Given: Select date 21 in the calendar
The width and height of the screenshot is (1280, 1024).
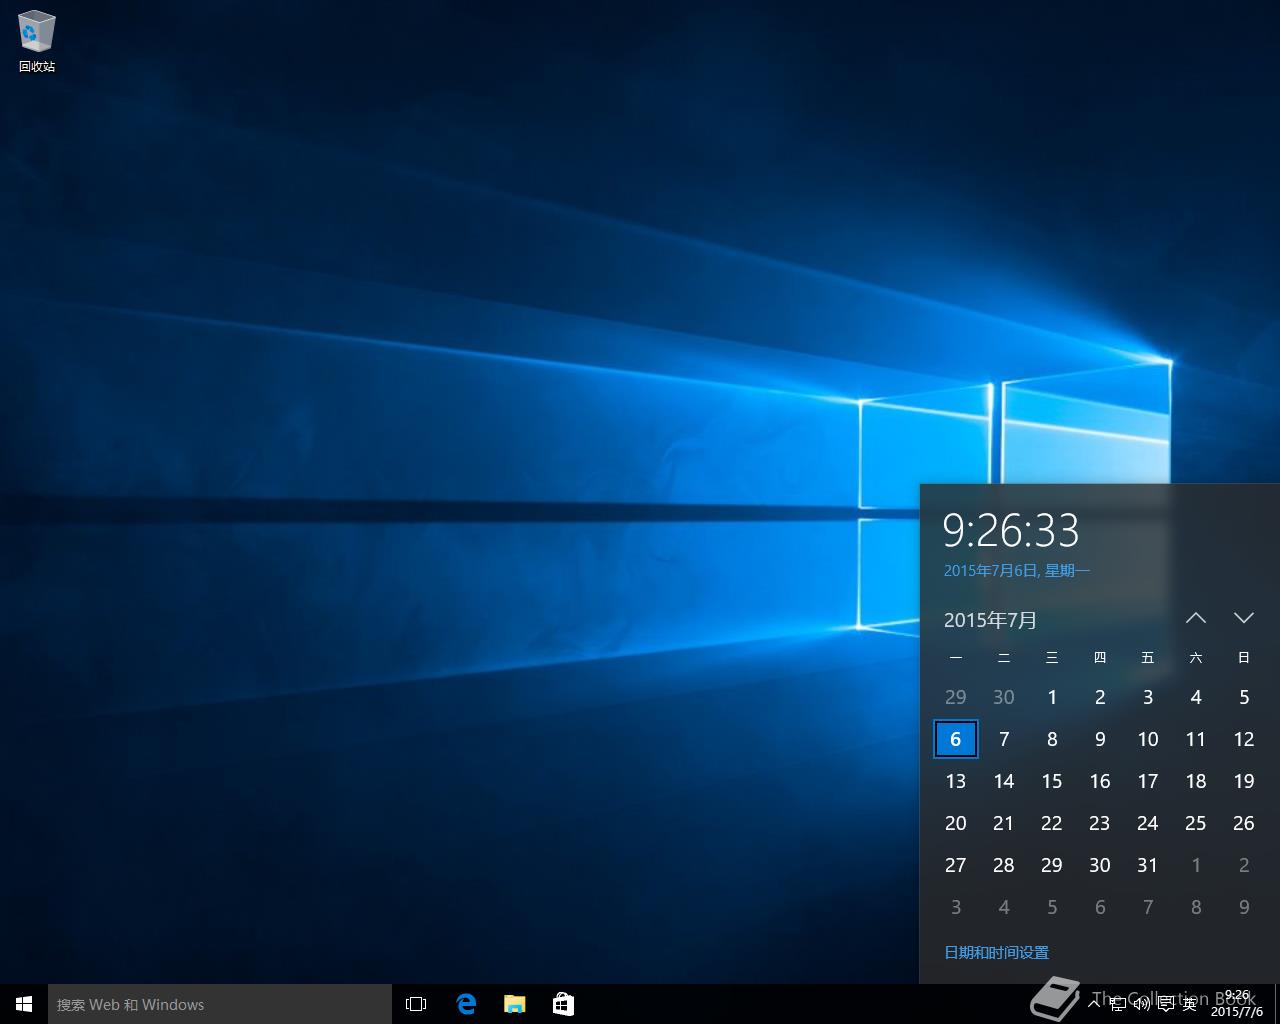Looking at the screenshot, I should coord(1004,823).
